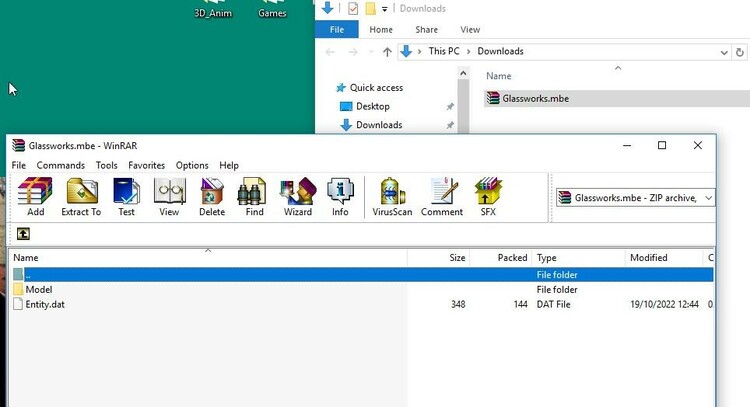Click Downloads in Explorer address path
Image resolution: width=750 pixels, height=407 pixels.
[x=500, y=51]
